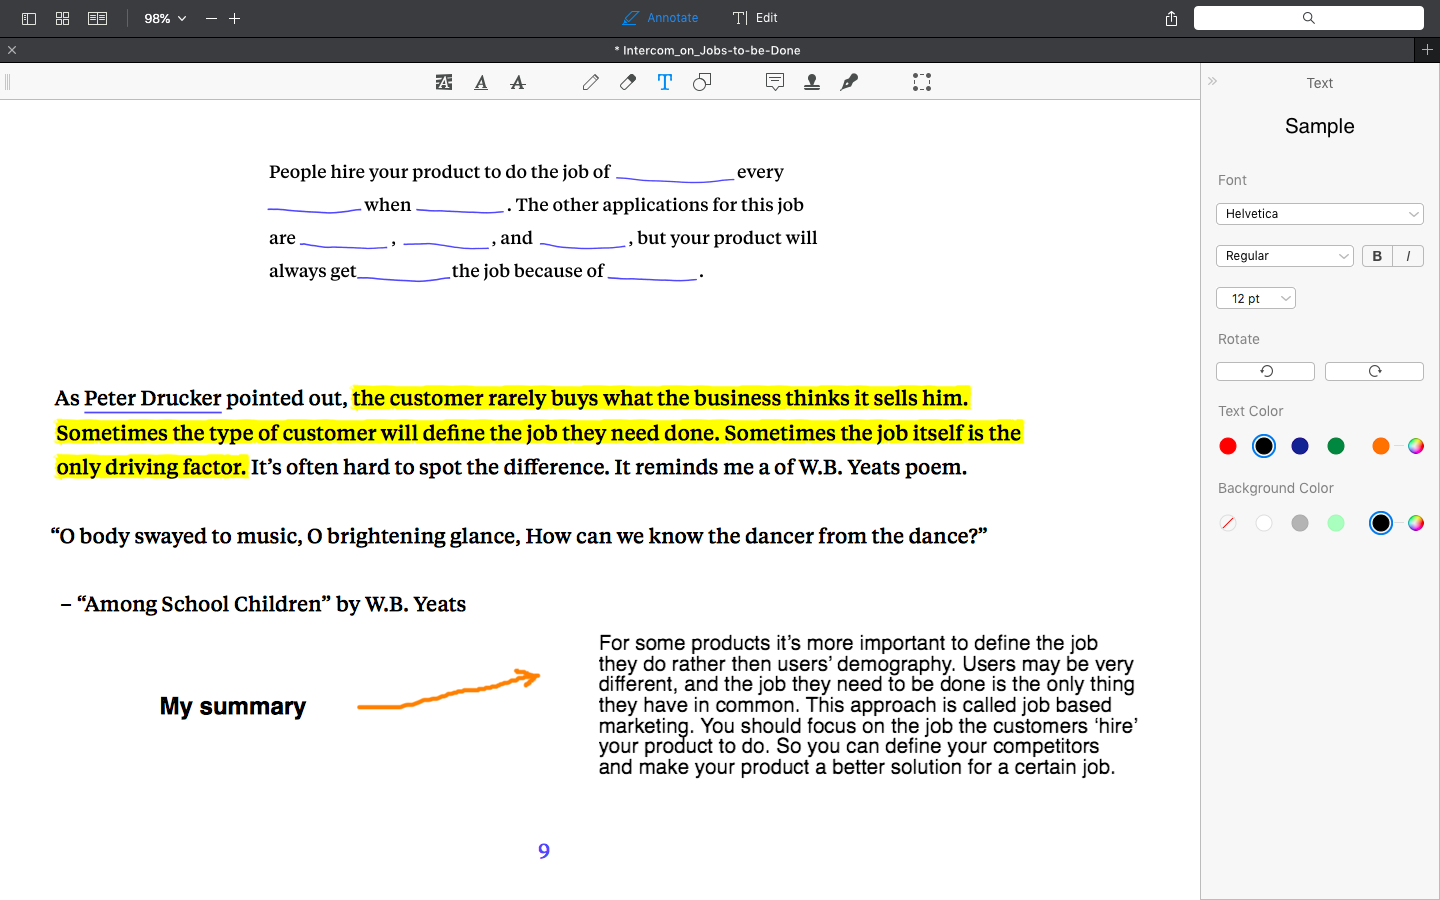The height and width of the screenshot is (900, 1440).
Task: Set text color to orange
Action: point(1381,446)
